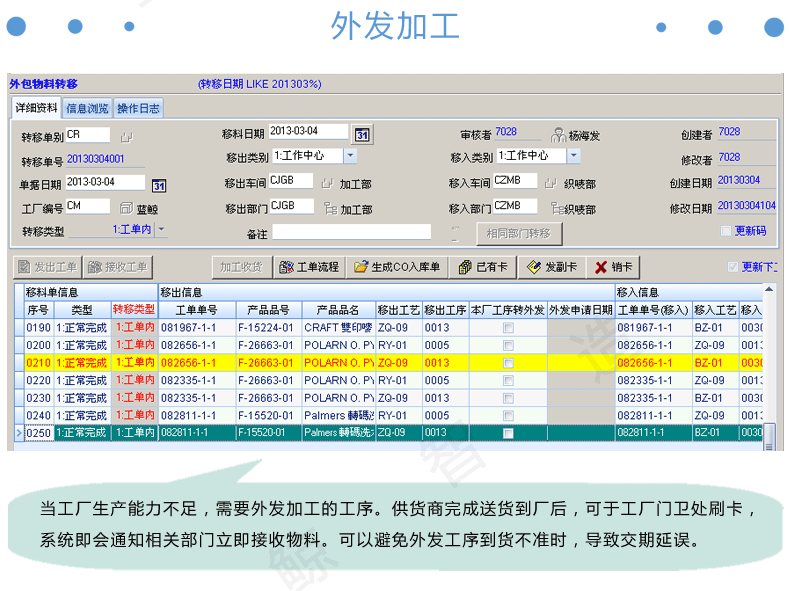Image resolution: width=790 pixels, height=591 pixels.
Task: Click lookup icon beside 移出车间 field
Action: [327, 183]
